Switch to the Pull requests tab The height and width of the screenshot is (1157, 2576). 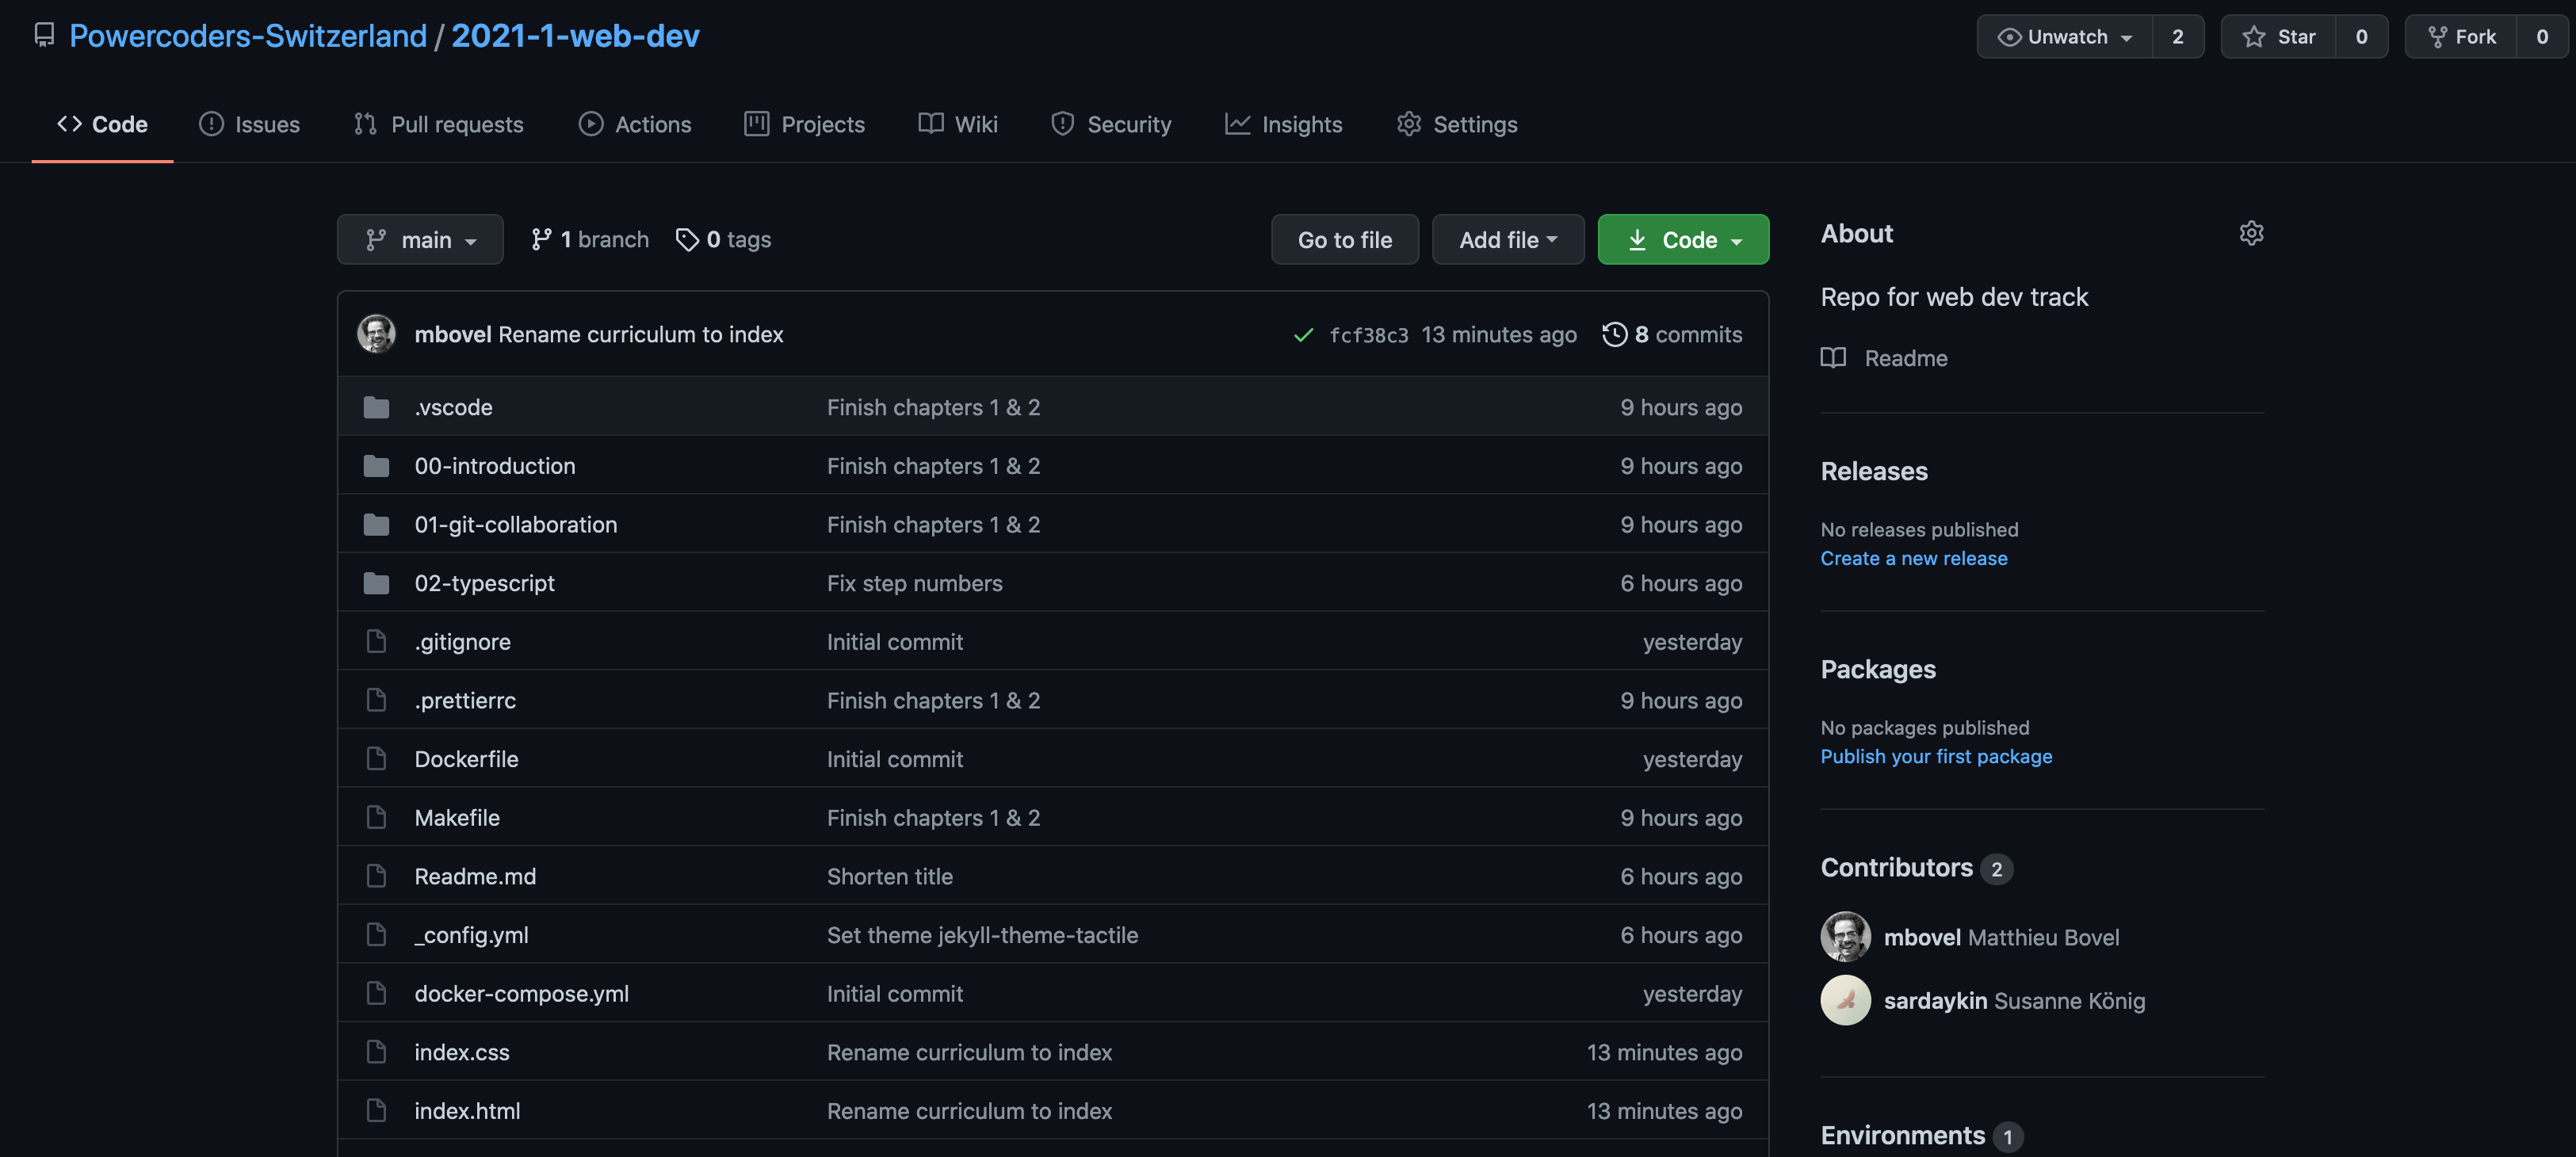coord(438,125)
